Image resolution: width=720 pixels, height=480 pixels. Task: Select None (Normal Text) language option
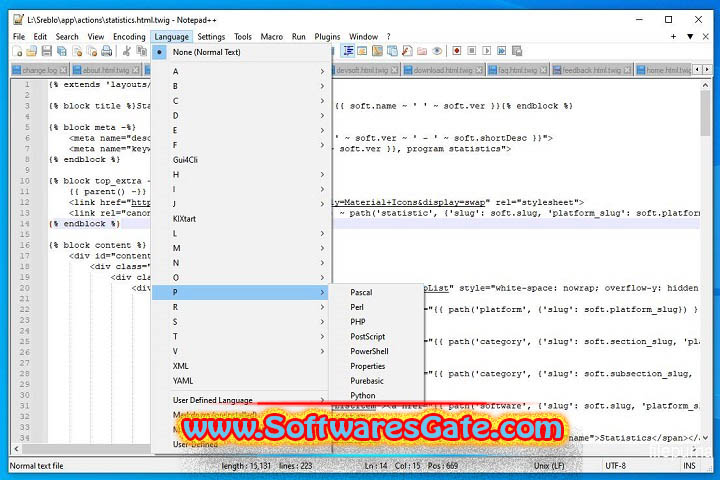pos(241,52)
